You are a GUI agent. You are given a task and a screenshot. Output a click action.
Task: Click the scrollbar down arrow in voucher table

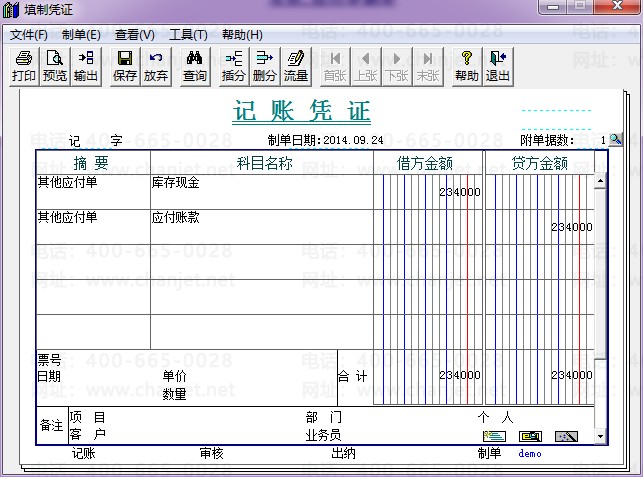coord(600,437)
